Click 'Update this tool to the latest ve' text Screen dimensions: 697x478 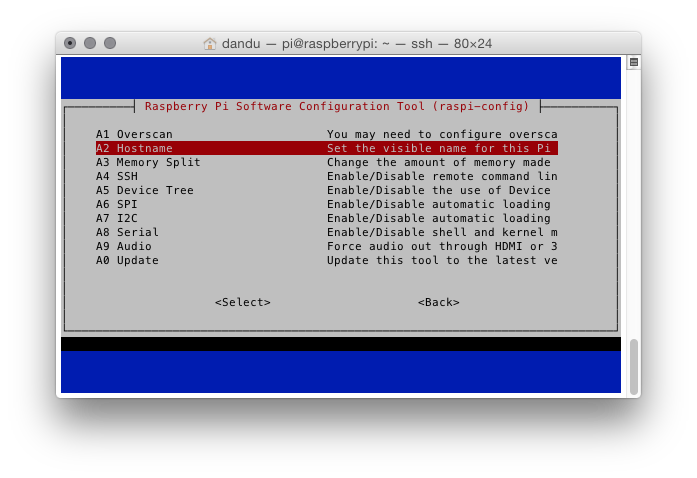click(442, 260)
